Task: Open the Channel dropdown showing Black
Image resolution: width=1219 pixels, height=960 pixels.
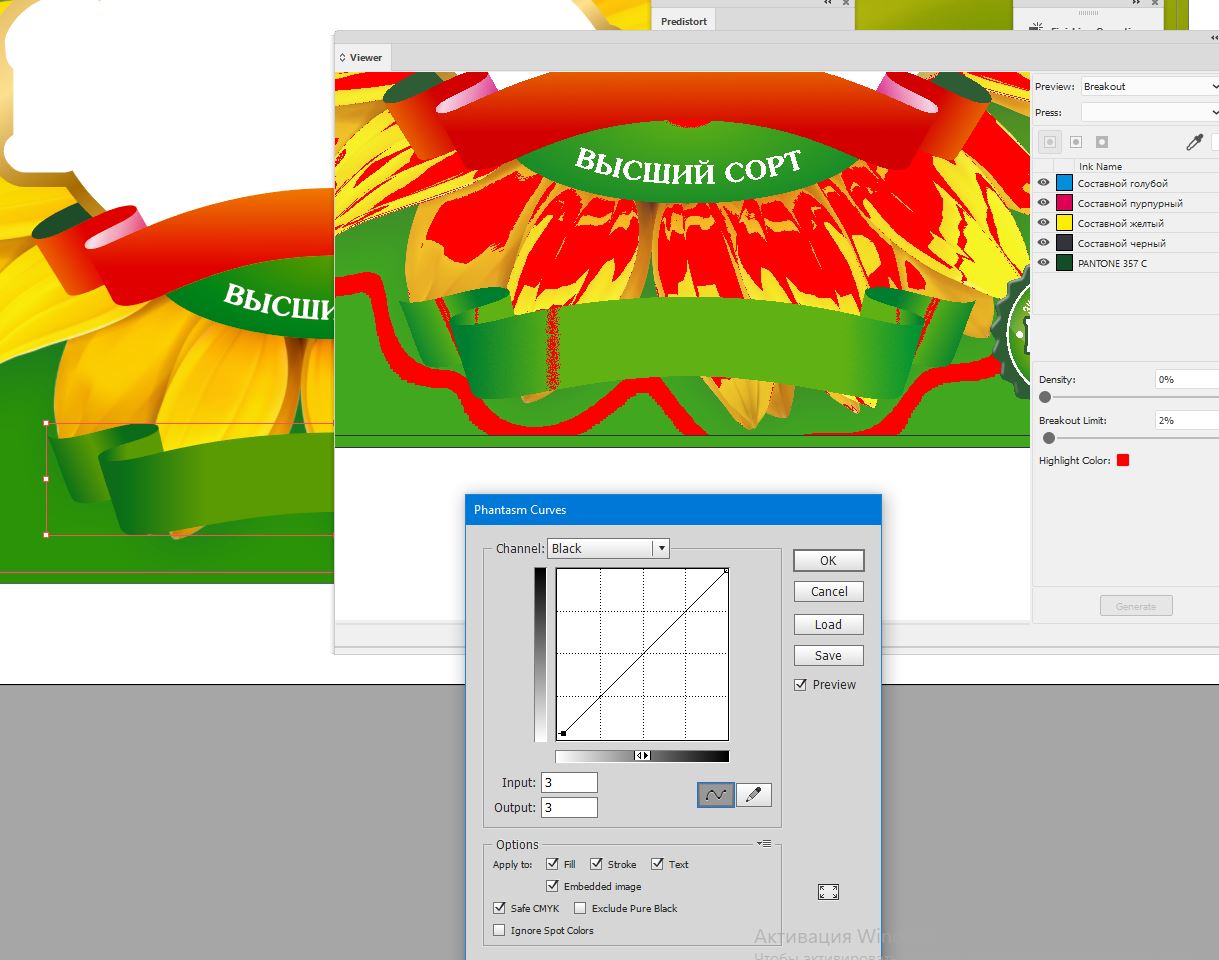Action: (x=608, y=548)
